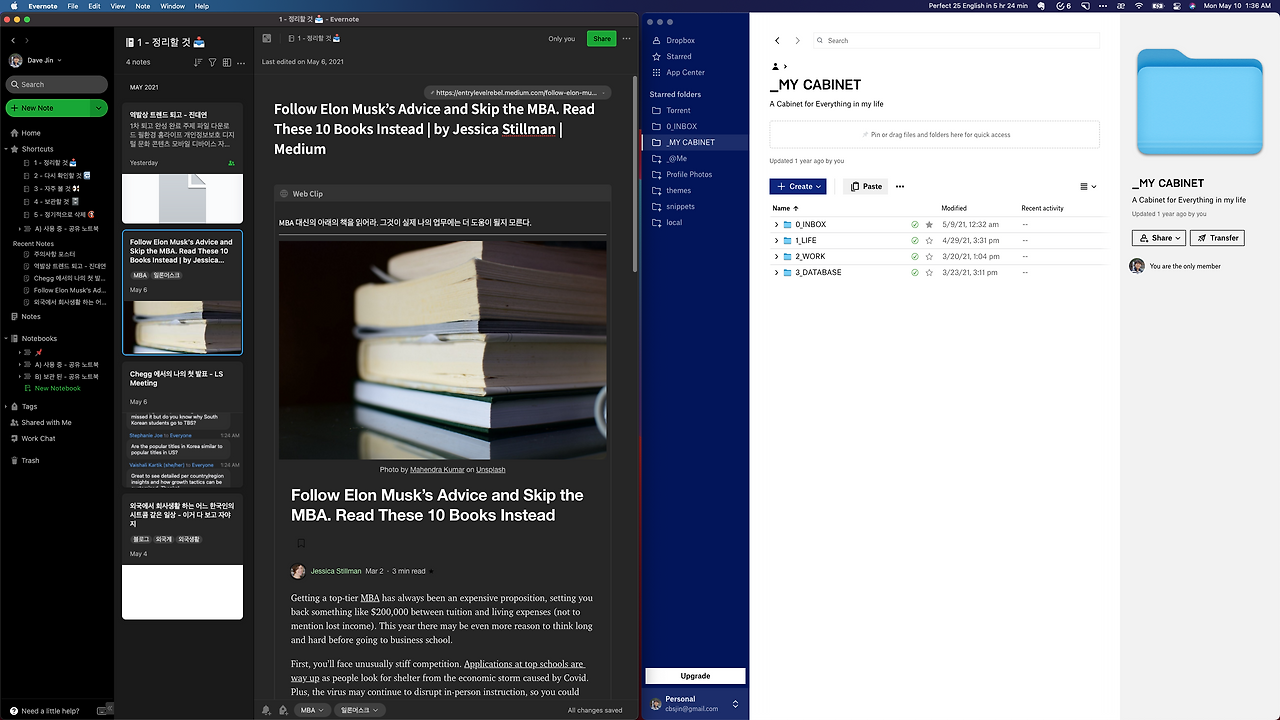Open the Note menu in menu bar
This screenshot has width=1280, height=720.
click(x=142, y=6)
